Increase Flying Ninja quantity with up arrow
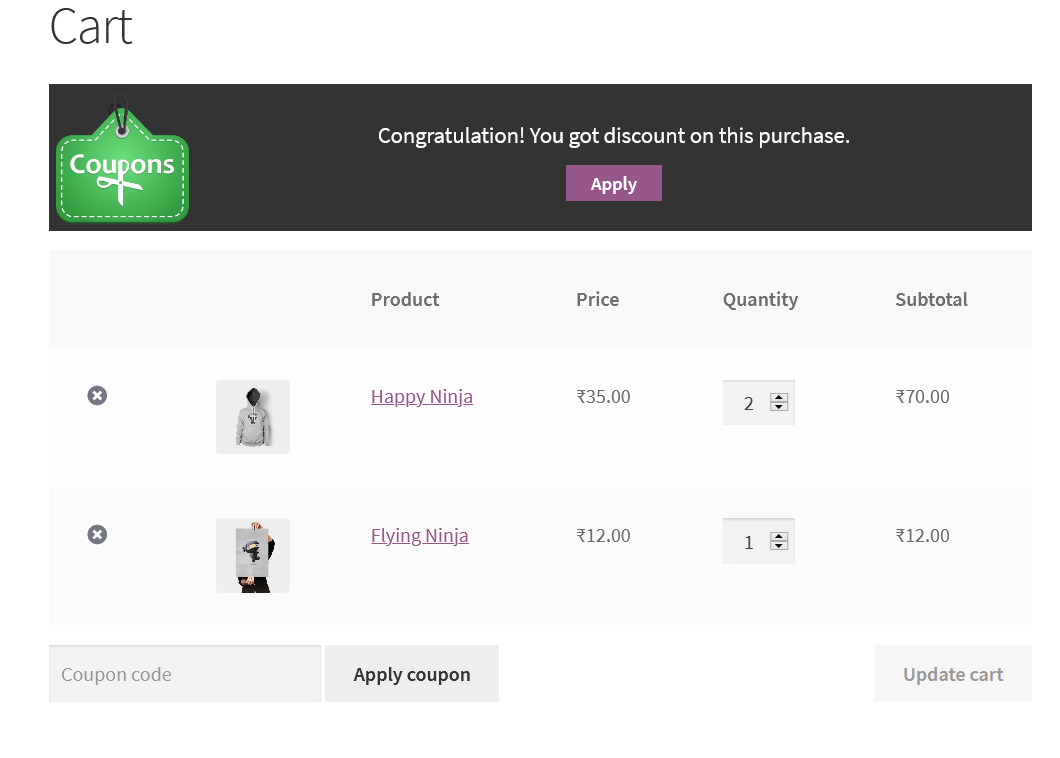Screen dimensions: 1060x758 coord(778,535)
